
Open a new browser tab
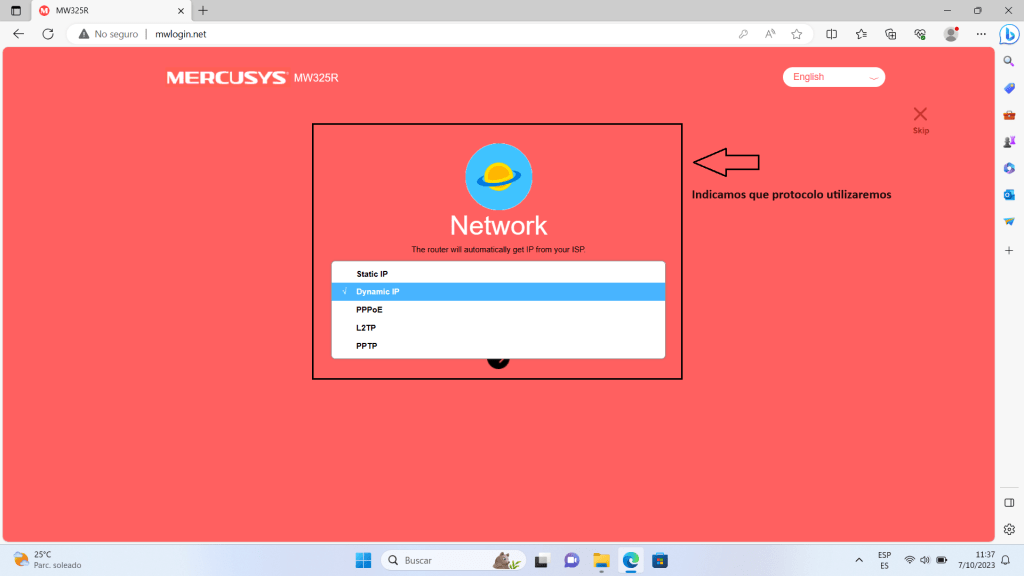(203, 10)
